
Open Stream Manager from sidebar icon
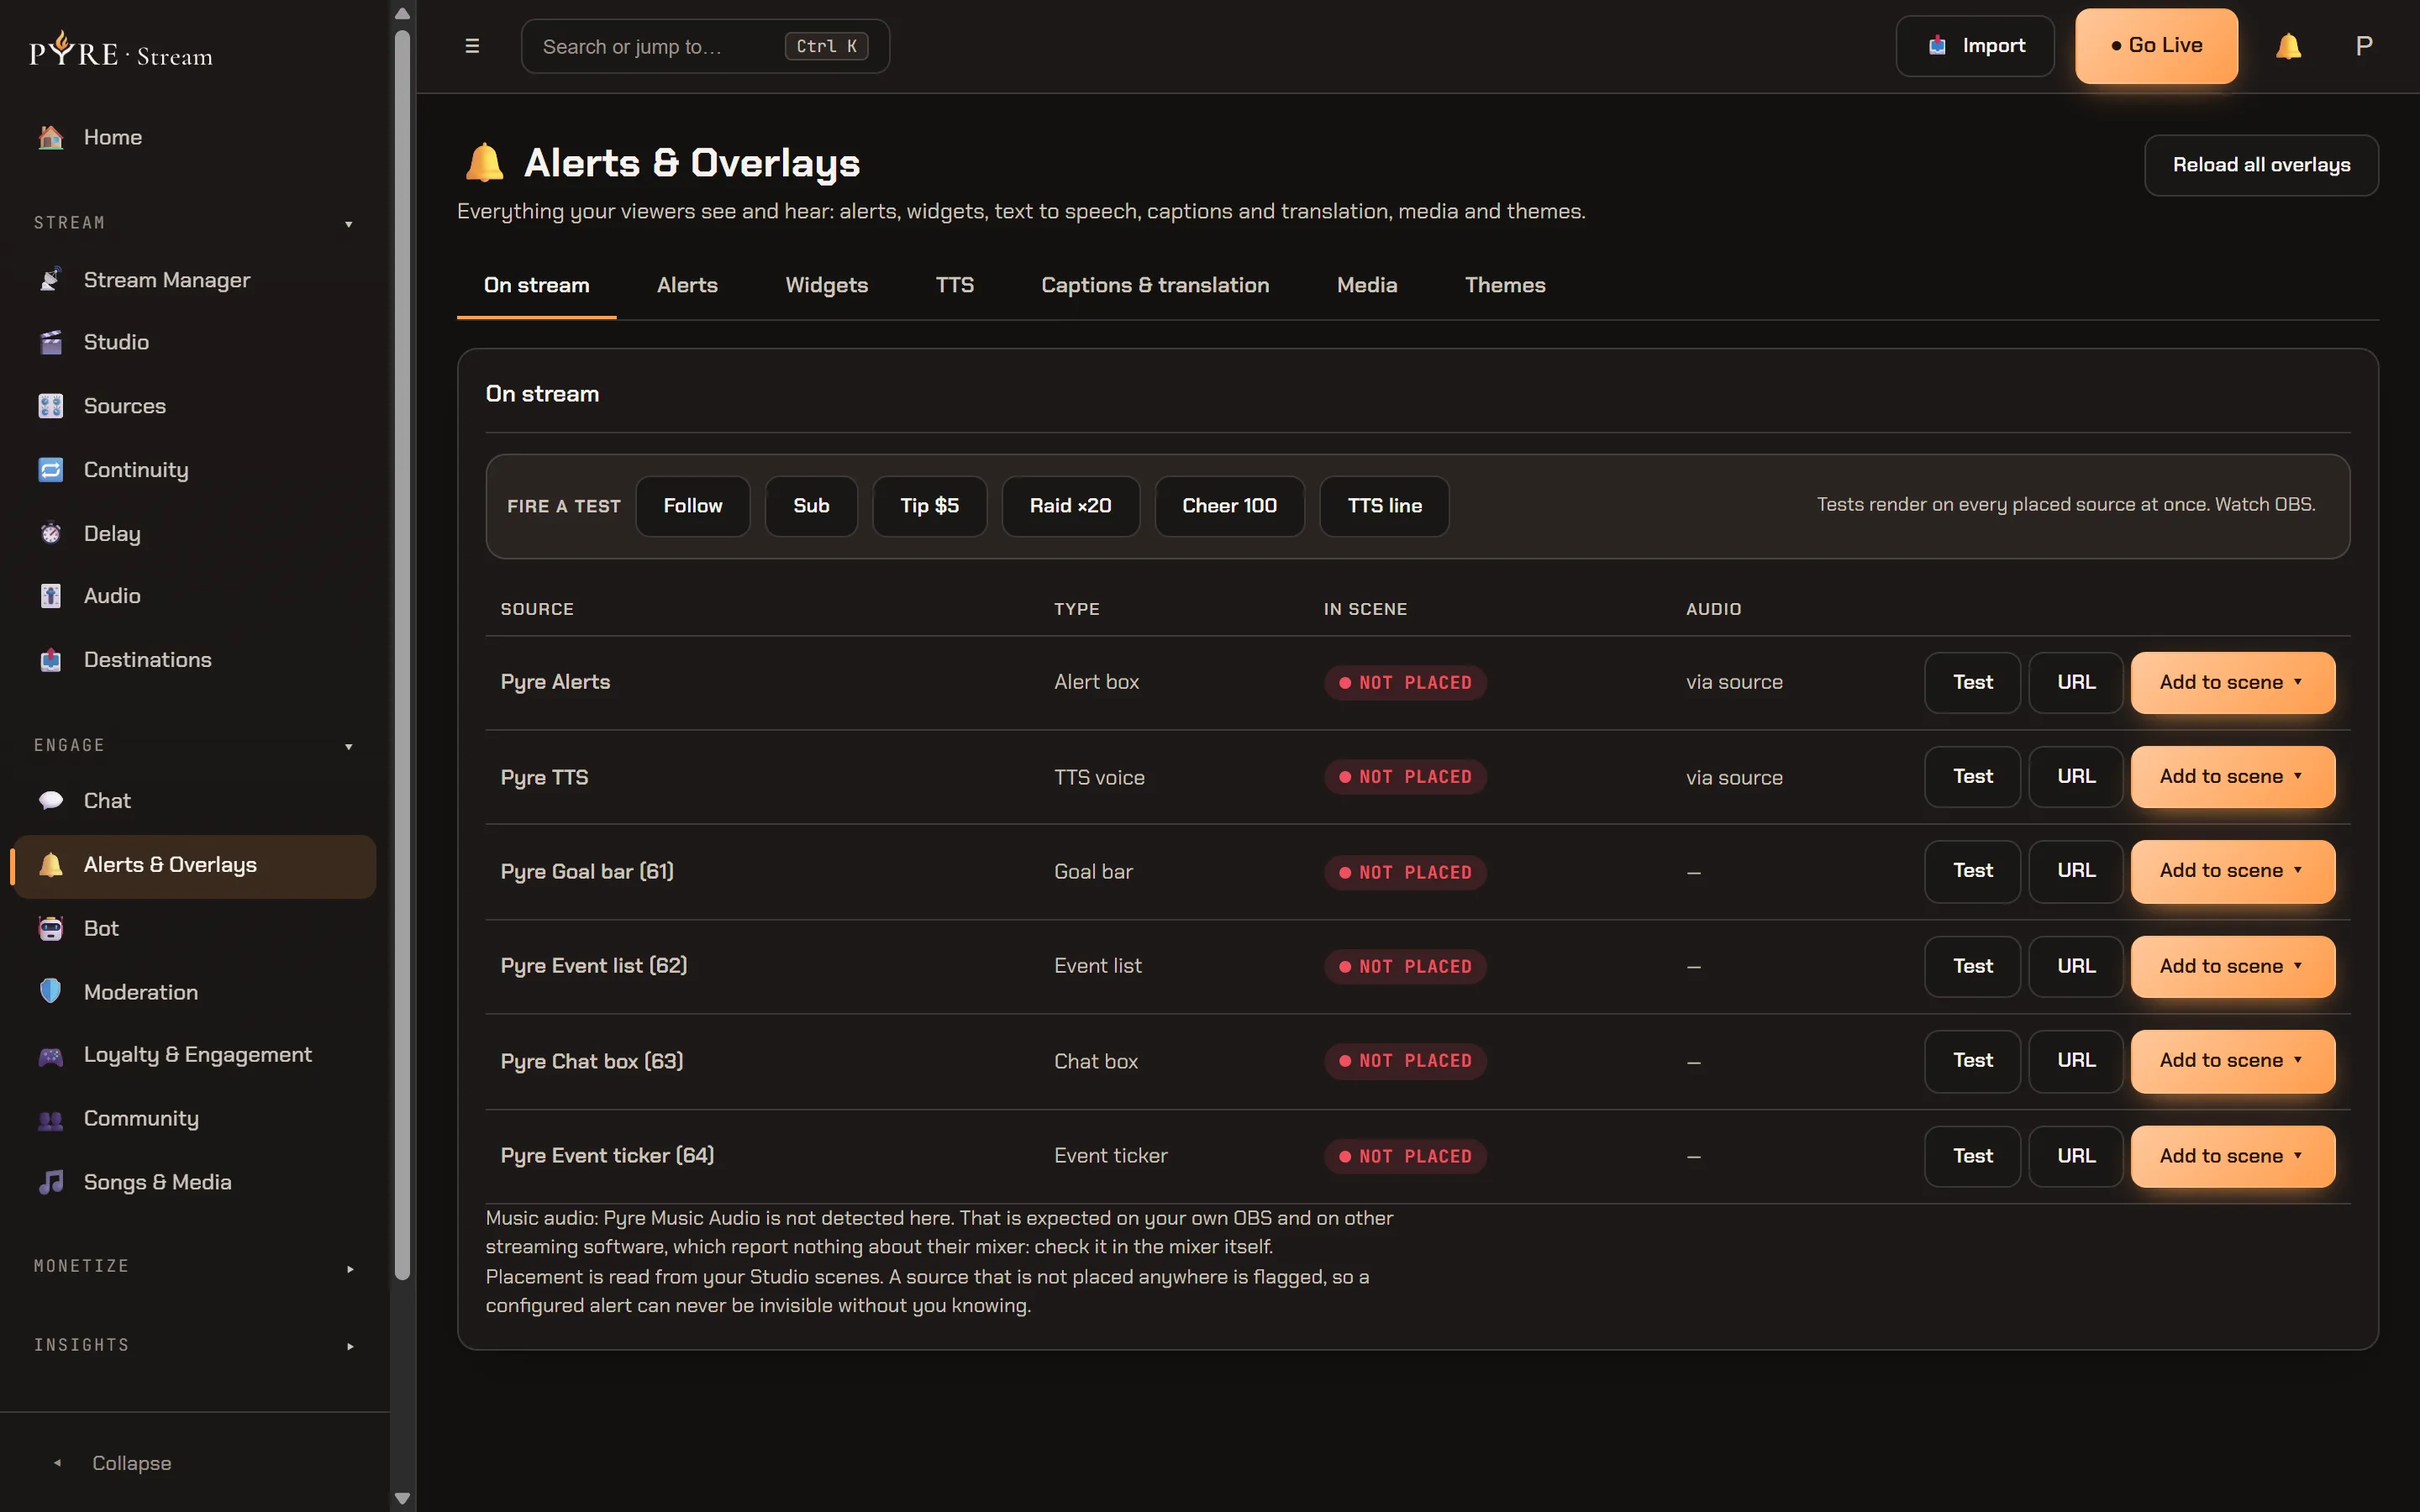point(51,280)
